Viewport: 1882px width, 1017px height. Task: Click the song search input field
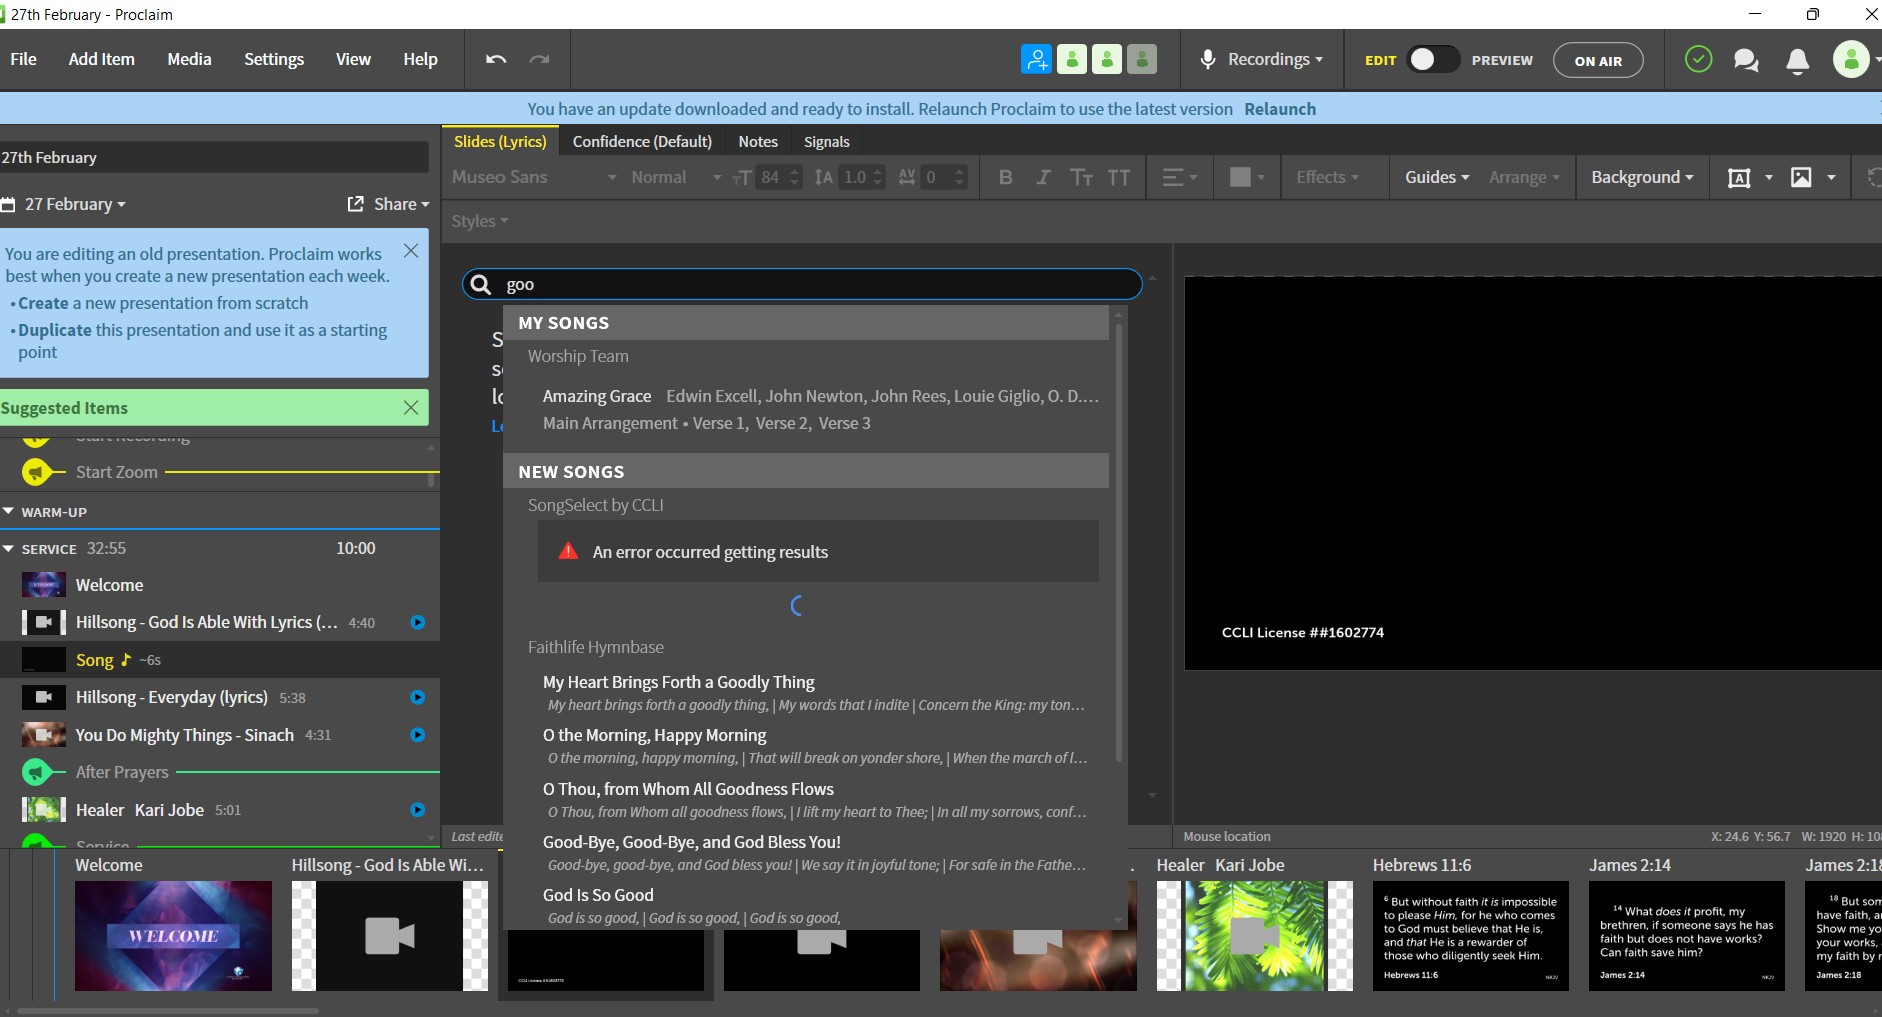[815, 285]
